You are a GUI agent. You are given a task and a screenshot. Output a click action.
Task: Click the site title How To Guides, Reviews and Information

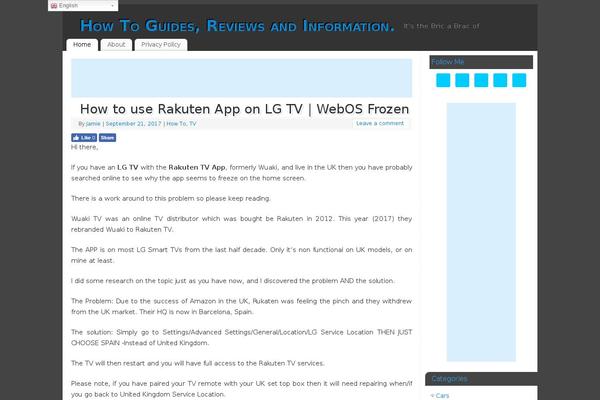[x=237, y=26]
